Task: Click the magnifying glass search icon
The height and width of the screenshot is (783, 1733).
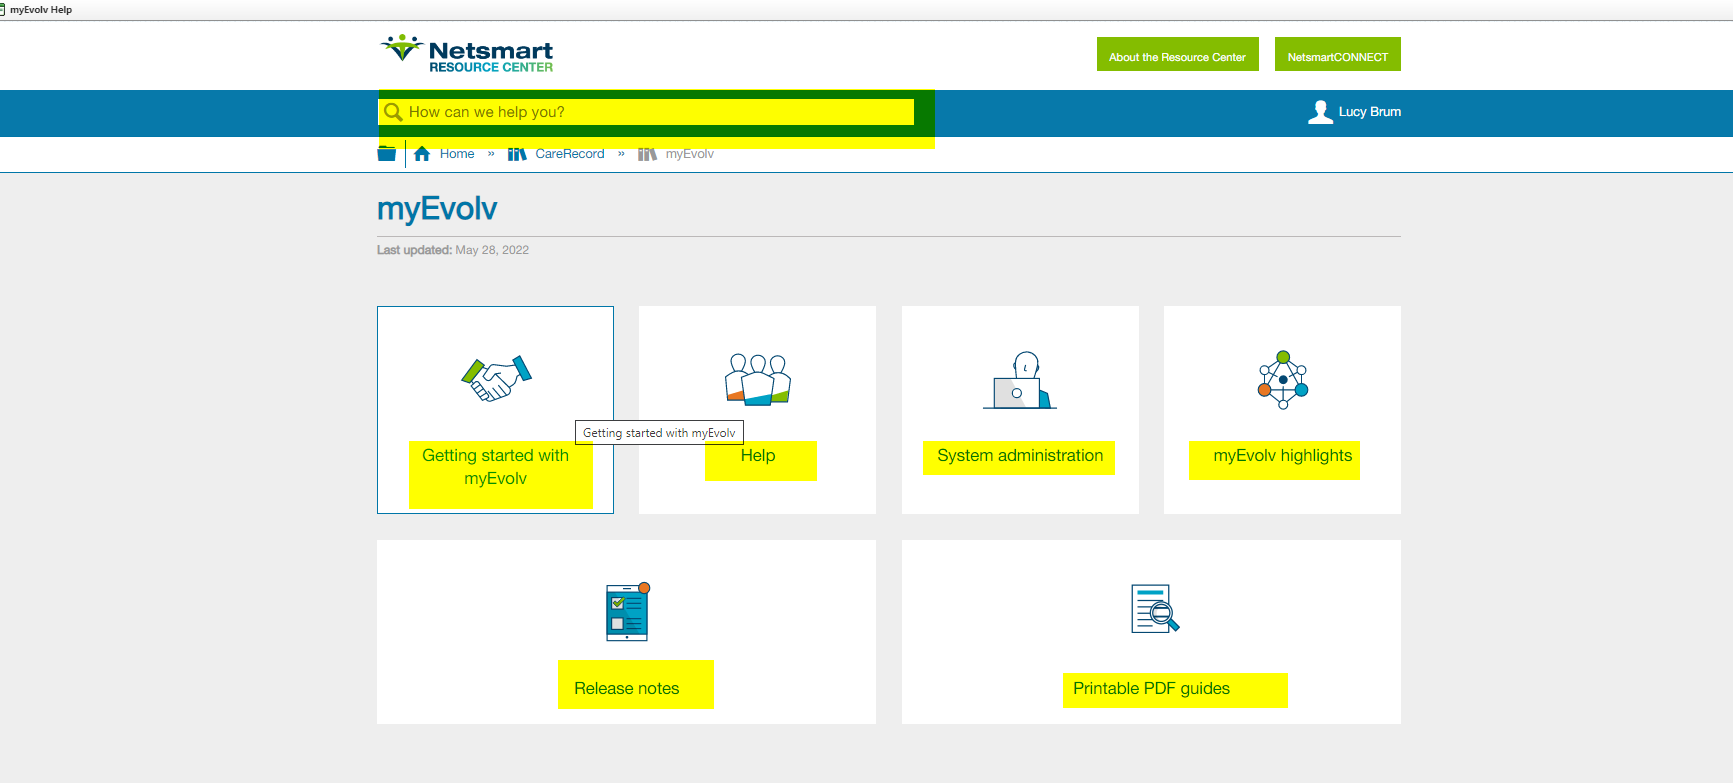Action: pyautogui.click(x=393, y=112)
